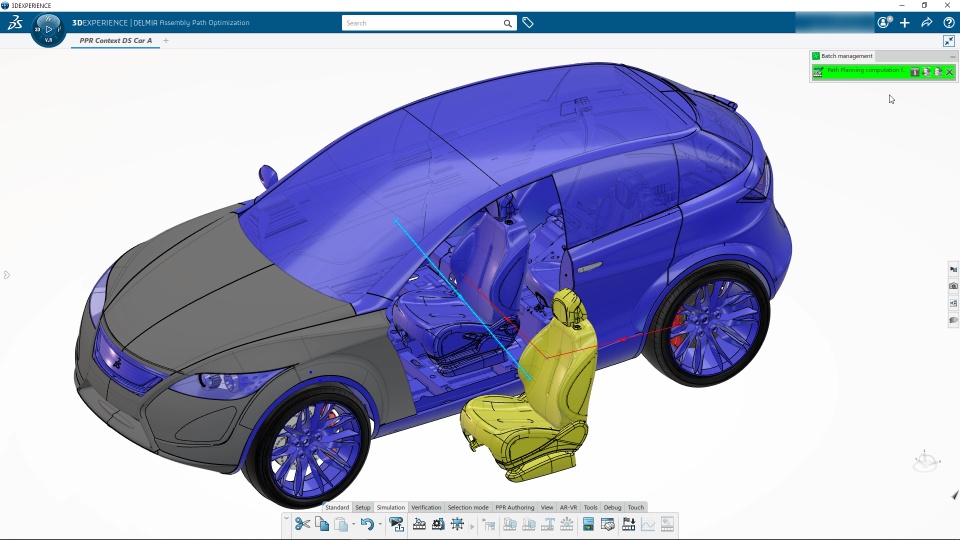Image resolution: width=960 pixels, height=540 pixels.
Task: Click the flag download track icon
Action: [628, 524]
